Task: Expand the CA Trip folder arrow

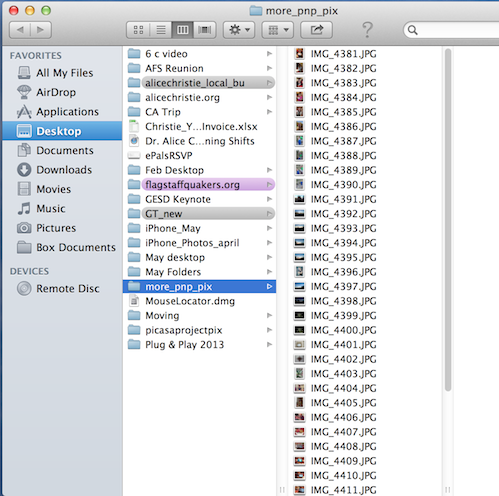Action: (269, 112)
